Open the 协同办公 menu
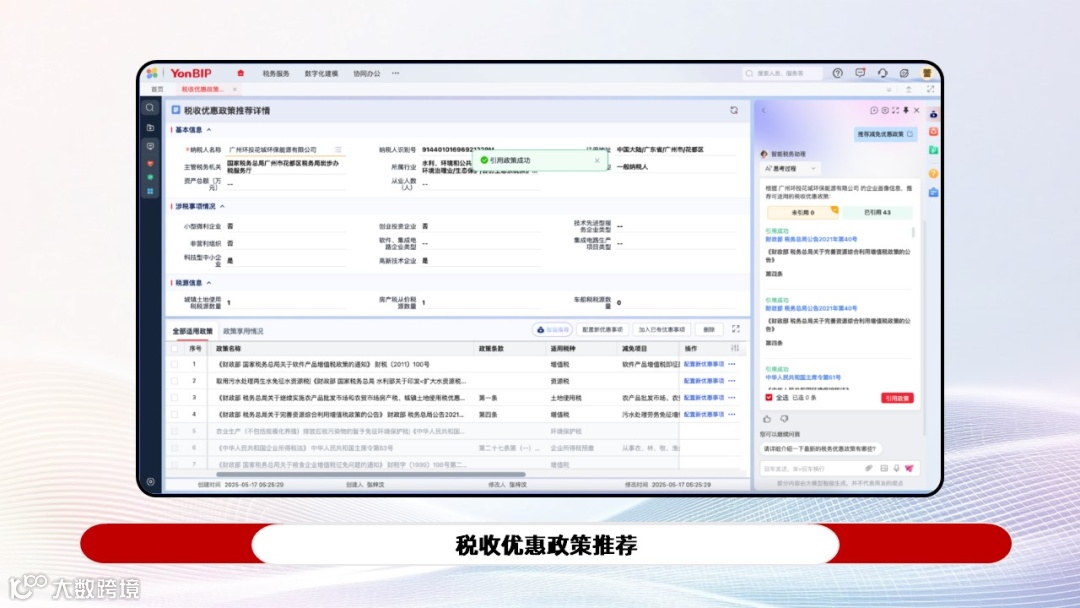Viewport: 1080px width, 608px height. [366, 74]
